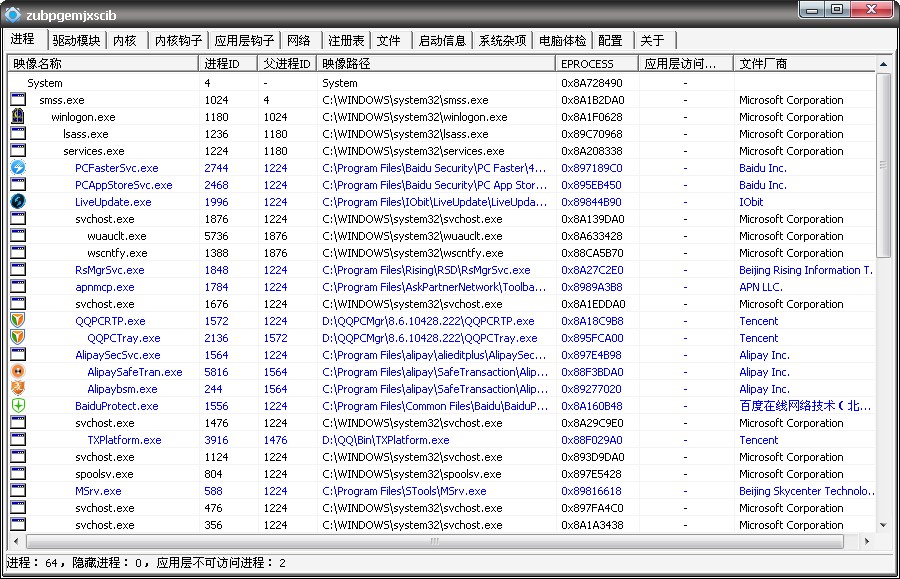Click the BaiduProtect.exe green plus icon
900x579 pixels.
click(x=18, y=406)
